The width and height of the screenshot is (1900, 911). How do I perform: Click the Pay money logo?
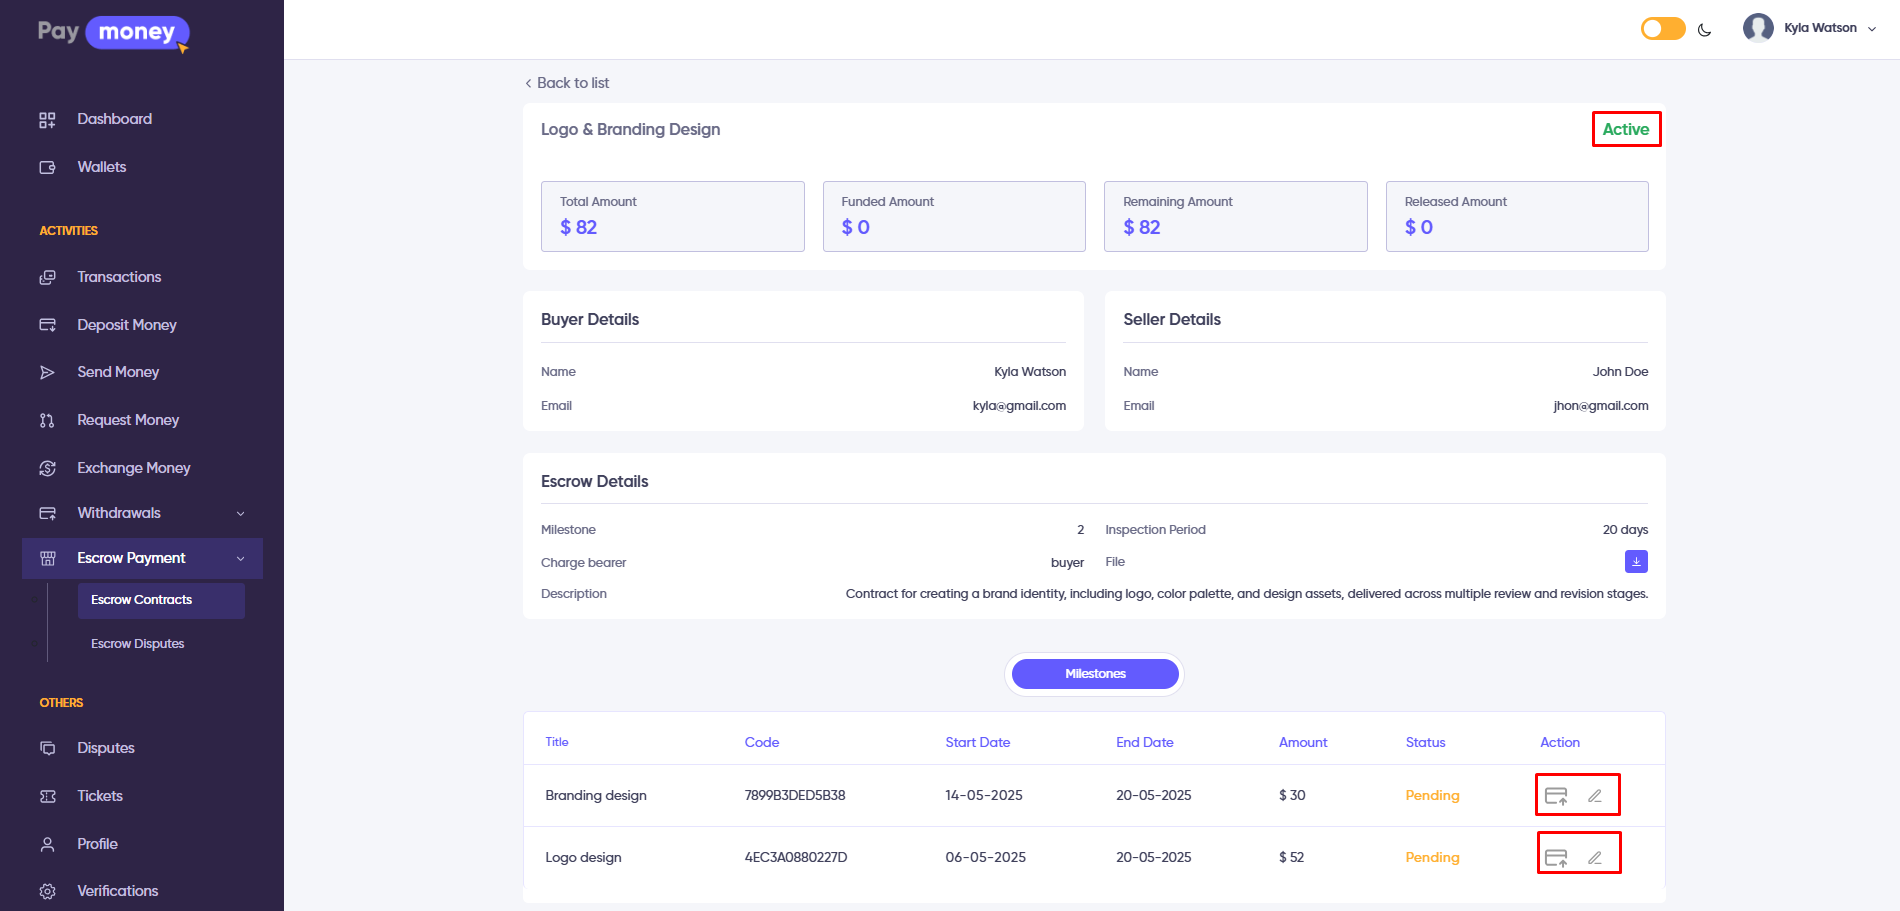point(113,33)
